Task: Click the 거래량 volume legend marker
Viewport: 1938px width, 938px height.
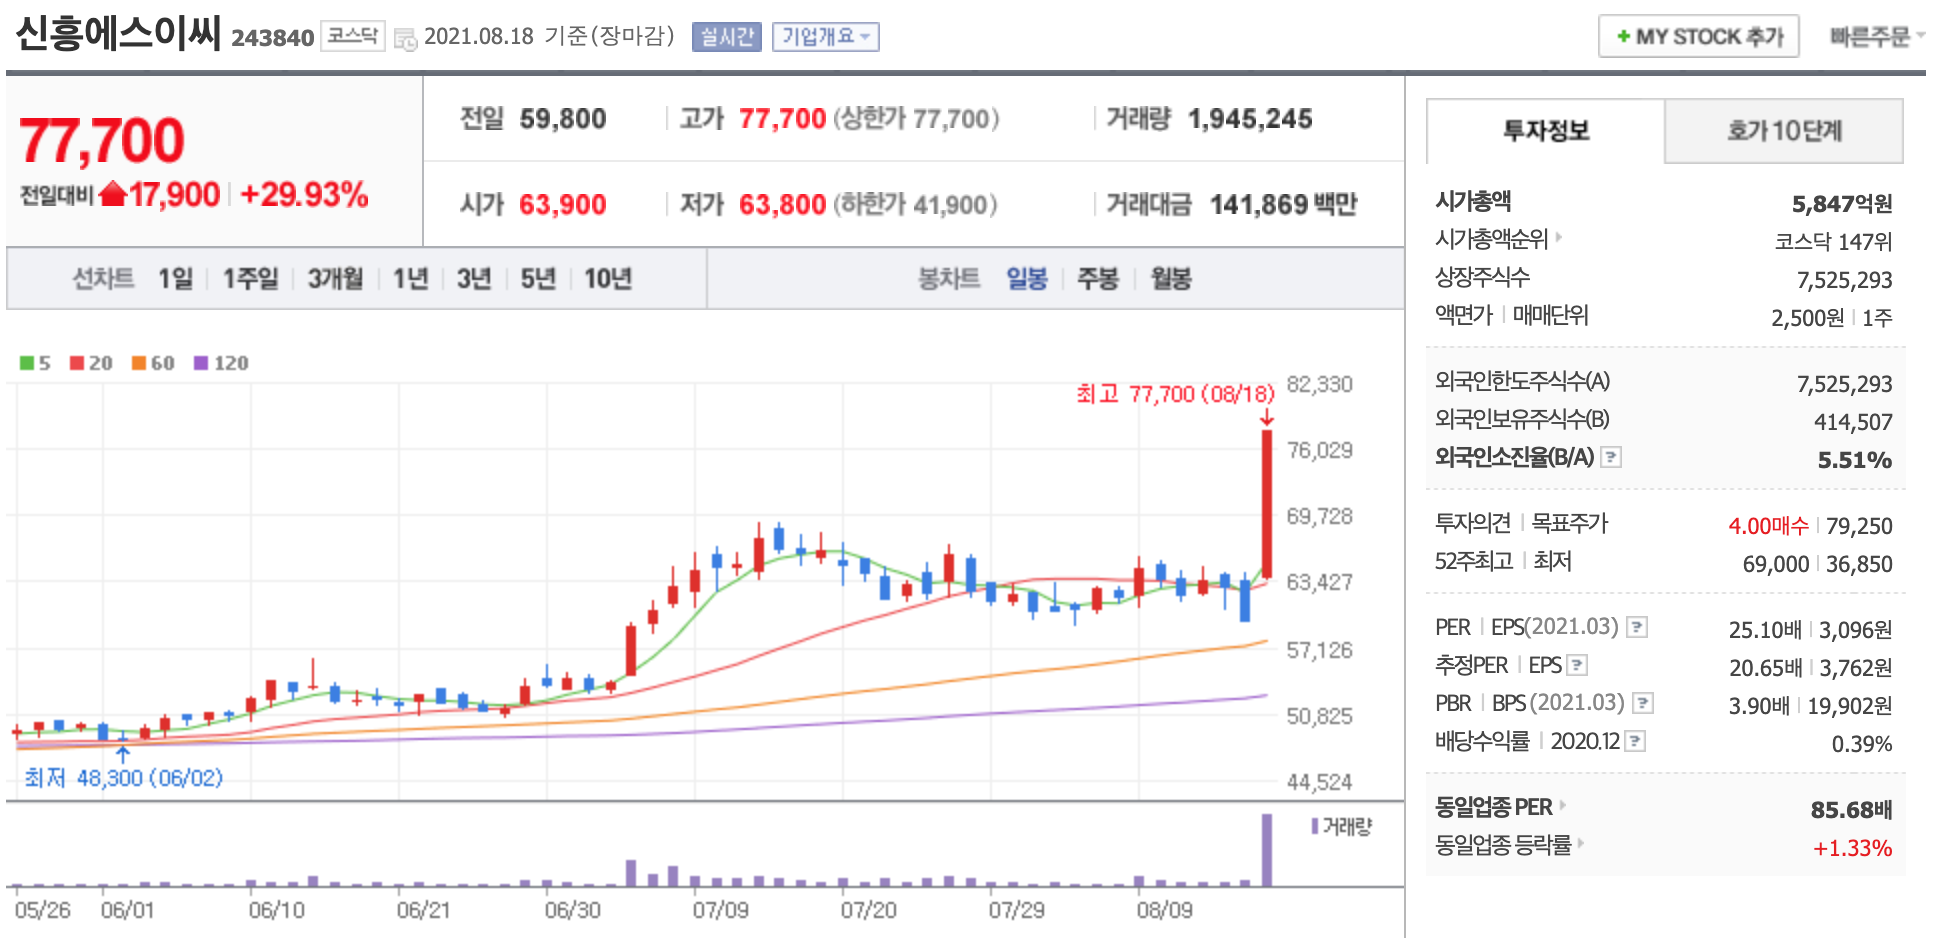Action: (1316, 826)
